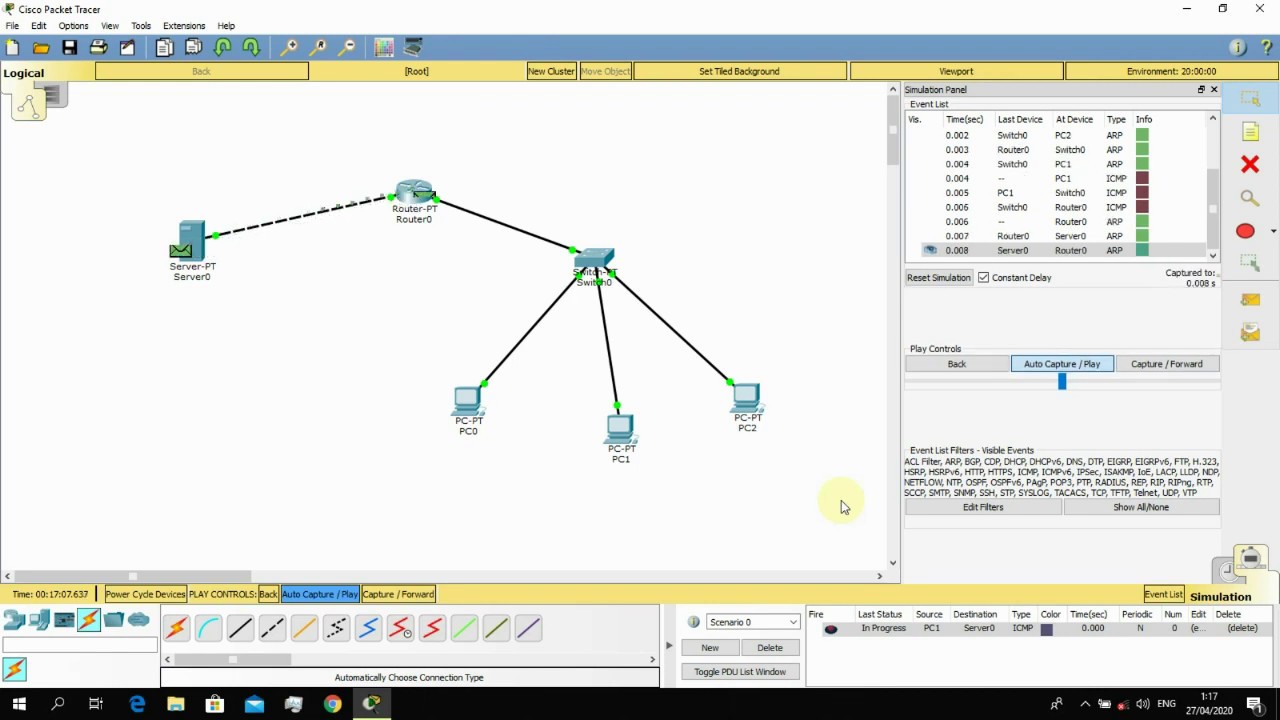Open the Extensions menu
This screenshot has height=720, width=1280.
pyautogui.click(x=184, y=26)
